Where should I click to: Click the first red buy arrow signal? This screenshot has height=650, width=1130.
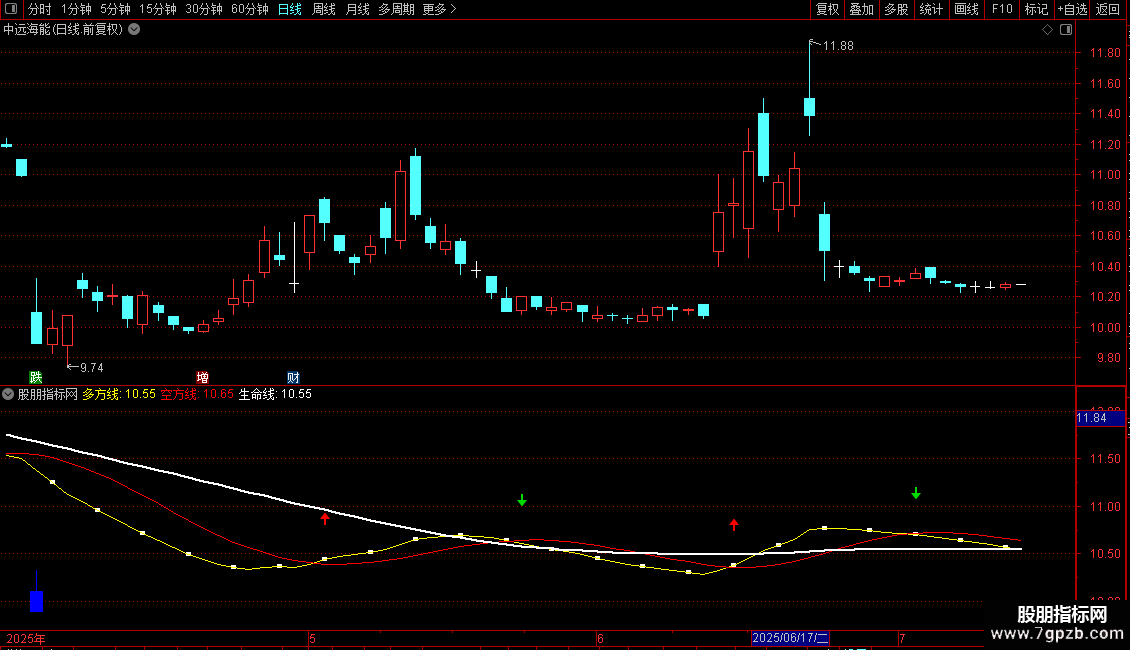point(325,518)
